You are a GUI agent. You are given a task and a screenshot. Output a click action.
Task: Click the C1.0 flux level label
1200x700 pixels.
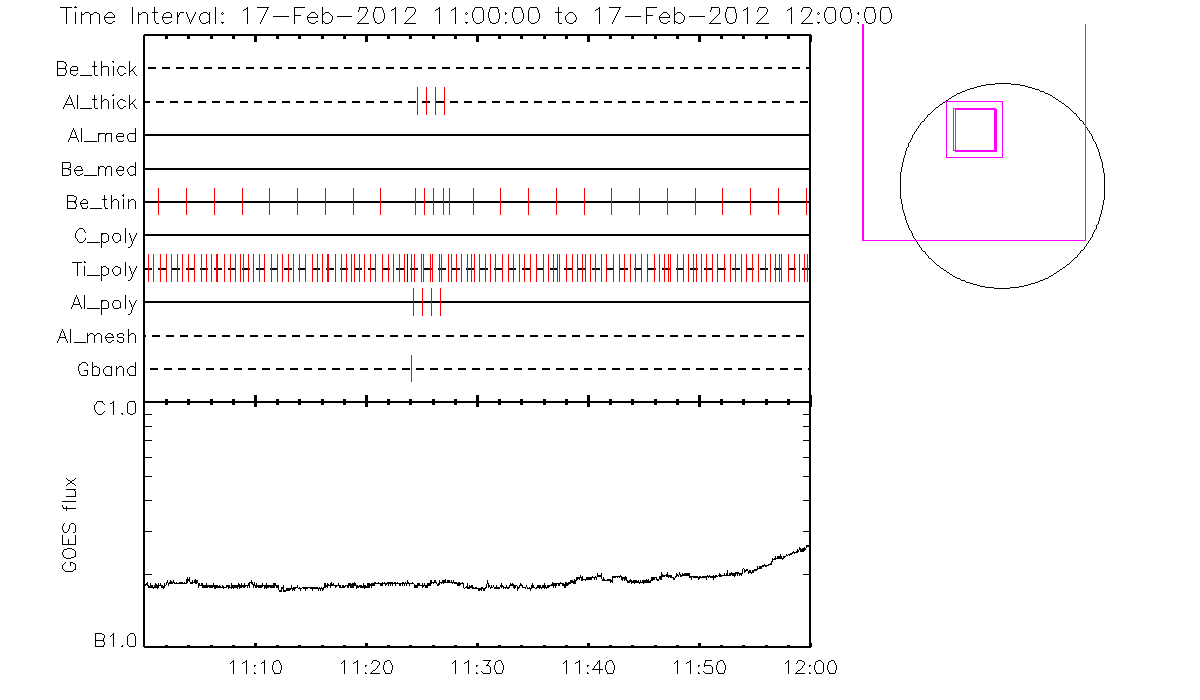click(x=116, y=408)
